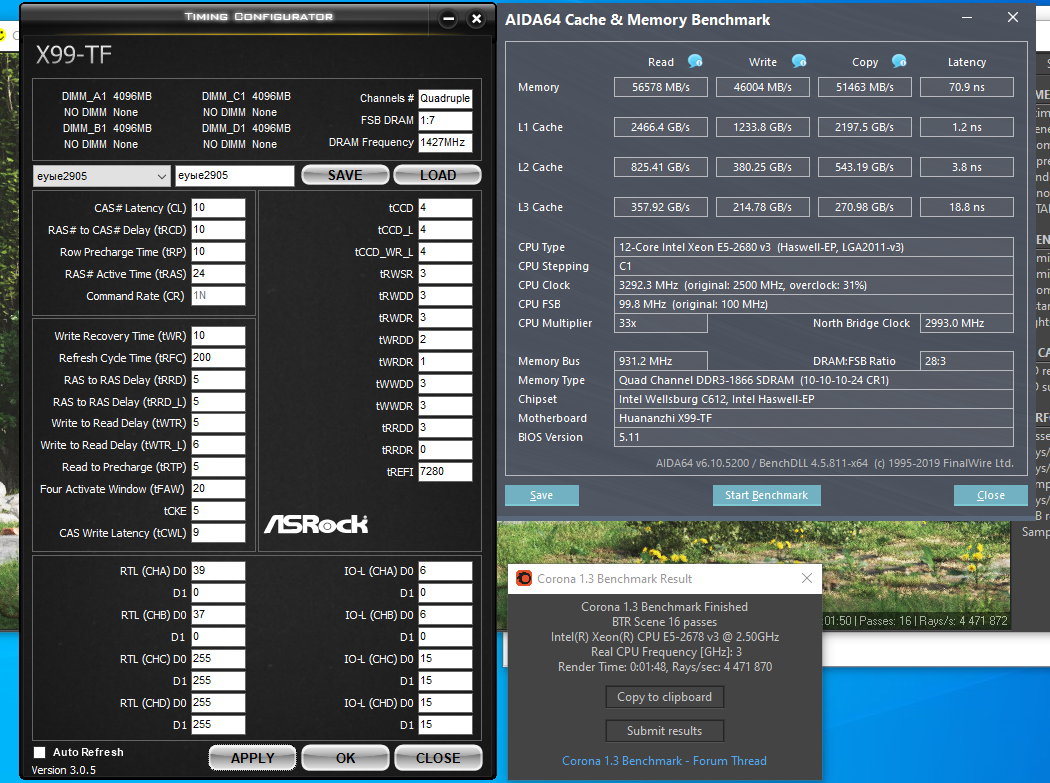The width and height of the screenshot is (1050, 783).
Task: Click the Memory Read 56578 MB/s value
Action: [x=661, y=87]
